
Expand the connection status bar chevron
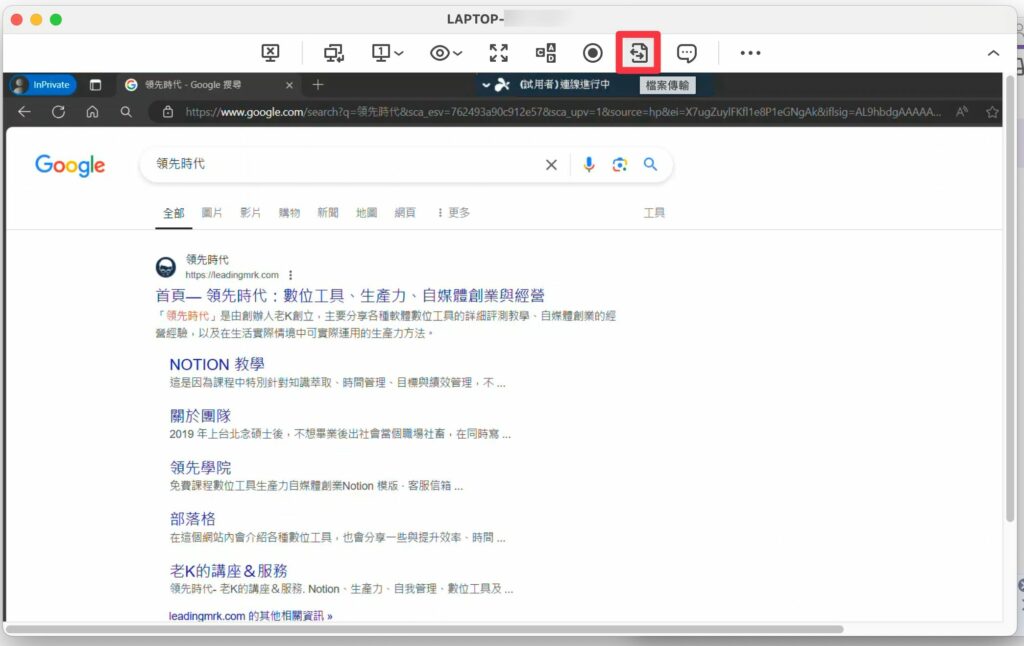pos(486,85)
